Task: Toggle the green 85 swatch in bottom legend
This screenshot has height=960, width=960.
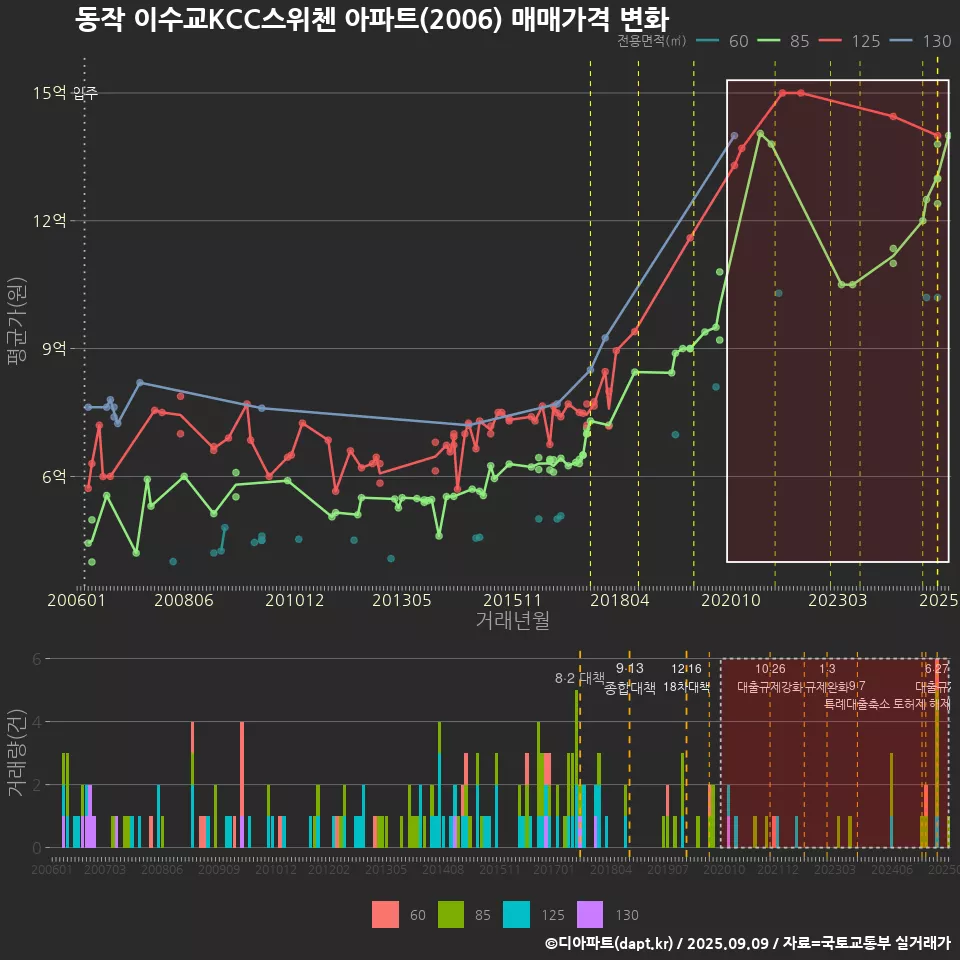Action: [x=453, y=914]
